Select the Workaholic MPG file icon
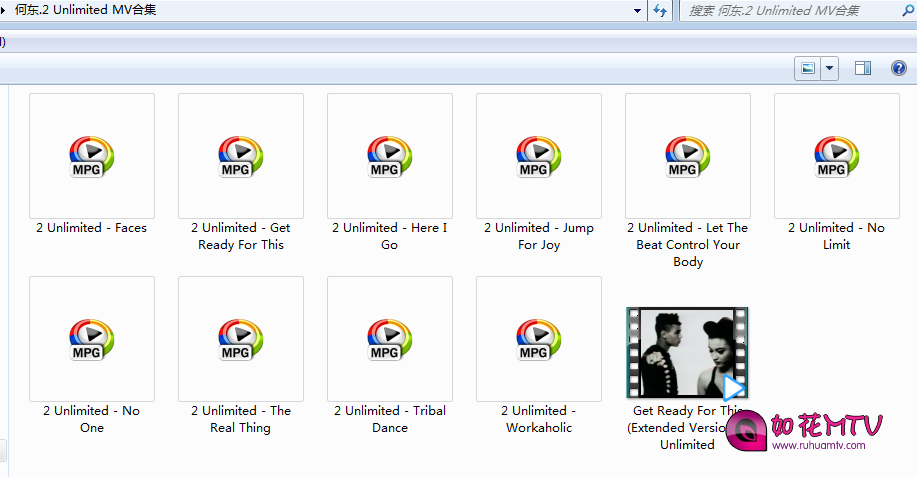This screenshot has width=917, height=477. pos(539,339)
